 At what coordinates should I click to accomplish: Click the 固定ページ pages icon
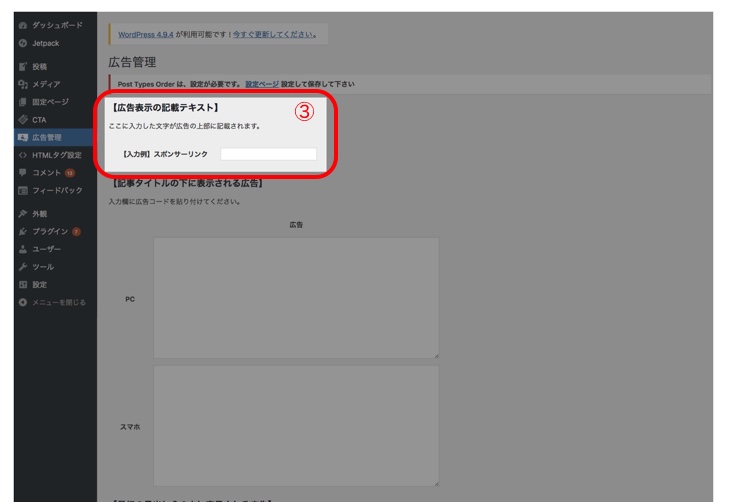click(x=23, y=102)
